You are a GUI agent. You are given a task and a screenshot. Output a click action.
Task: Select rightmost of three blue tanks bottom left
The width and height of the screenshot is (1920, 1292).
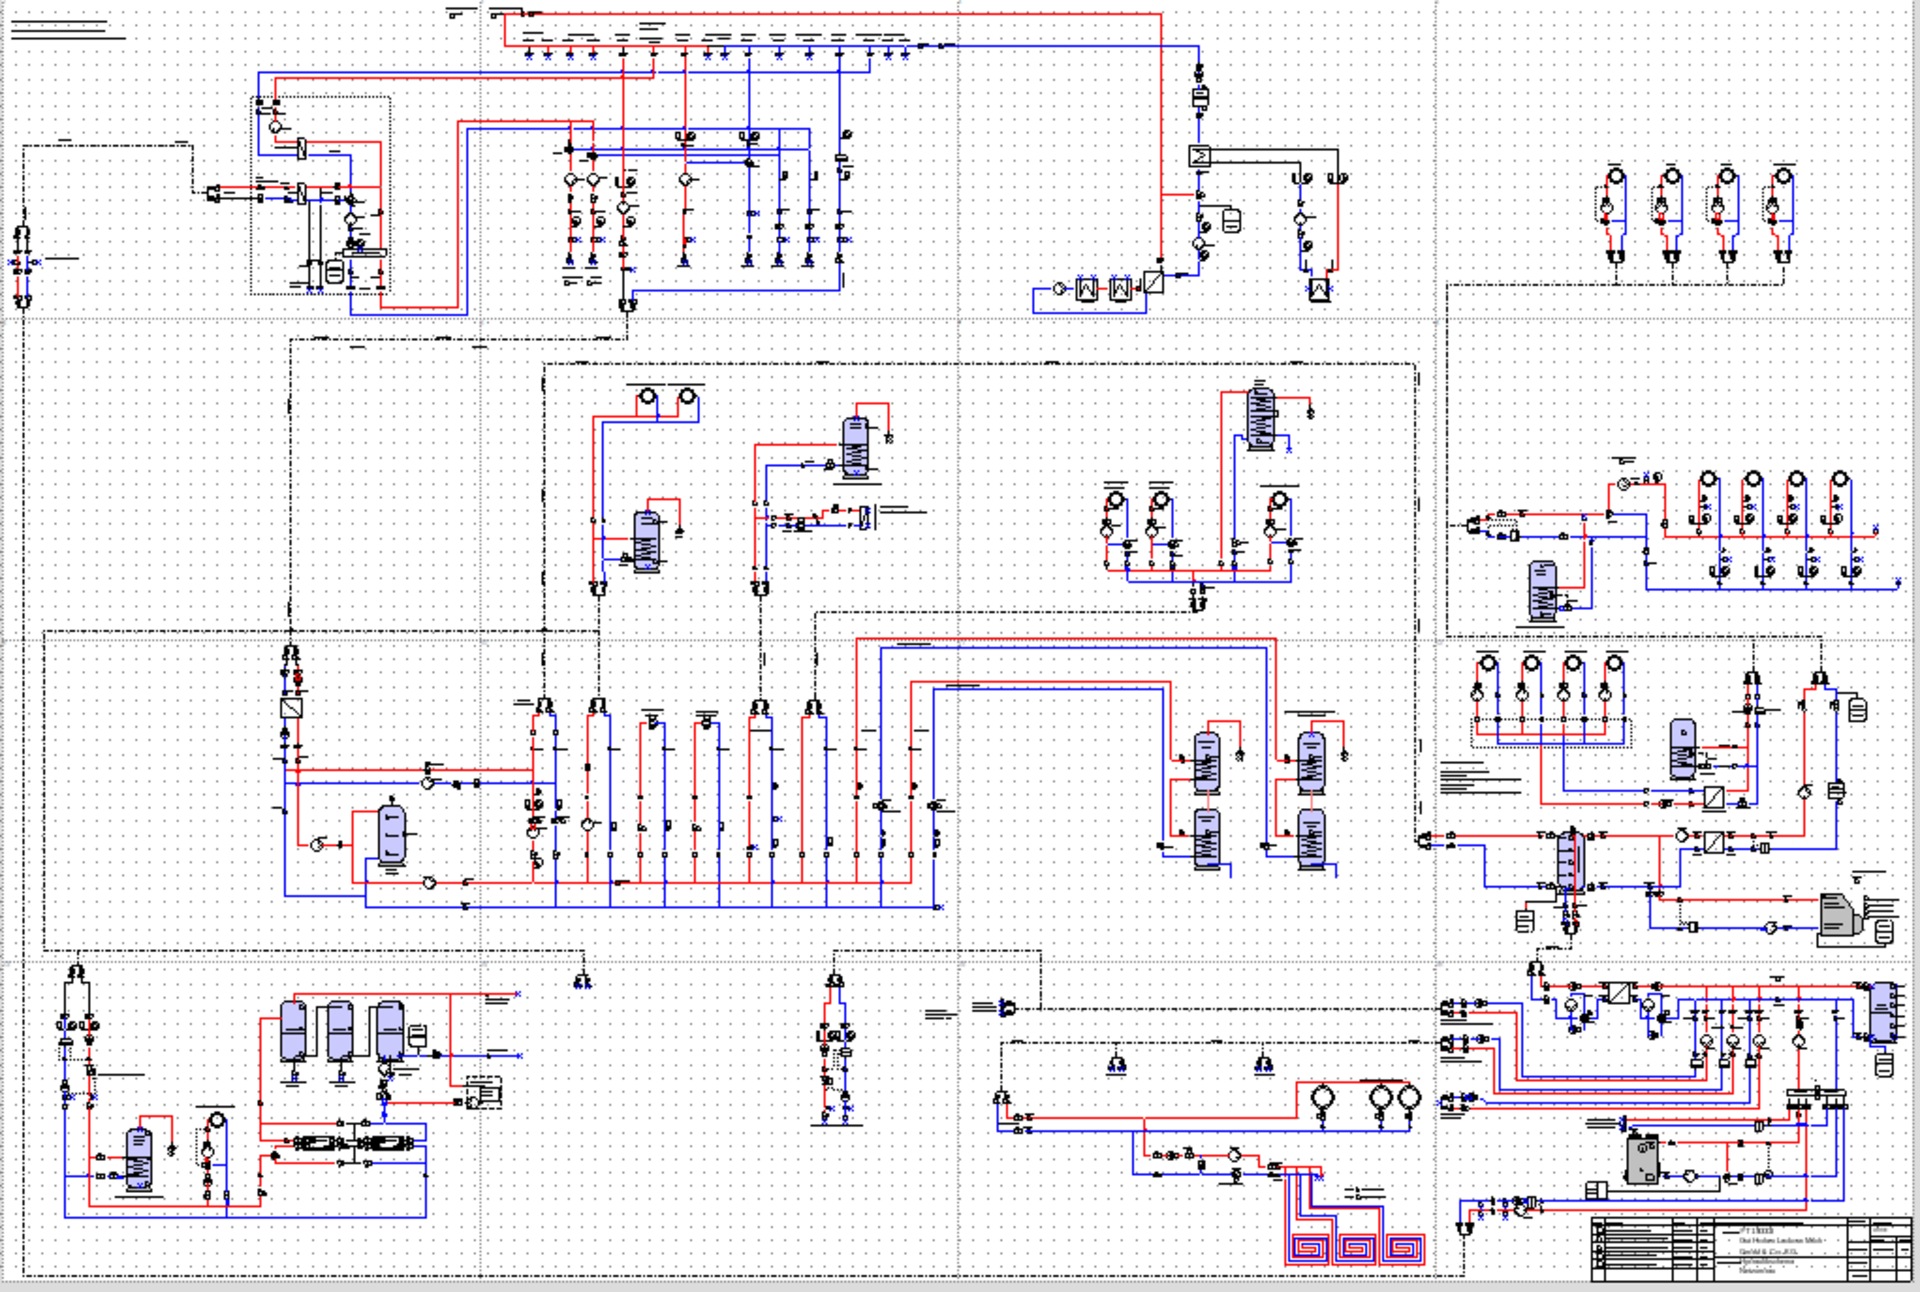(390, 1030)
